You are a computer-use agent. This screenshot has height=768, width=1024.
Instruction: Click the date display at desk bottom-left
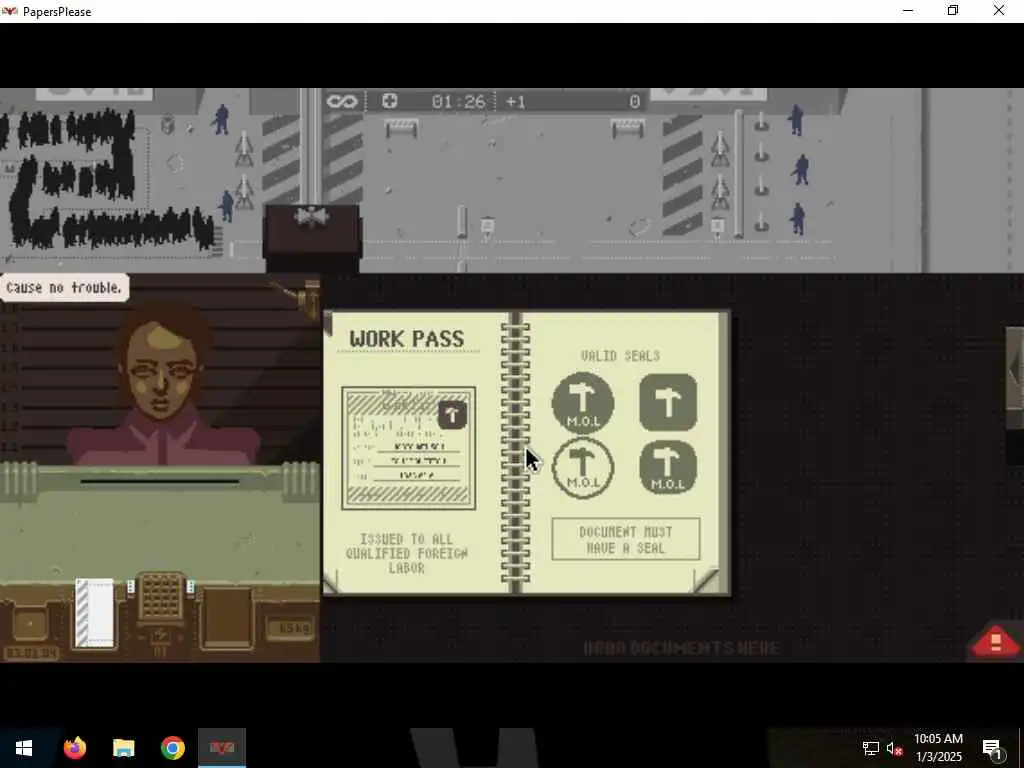(31, 652)
